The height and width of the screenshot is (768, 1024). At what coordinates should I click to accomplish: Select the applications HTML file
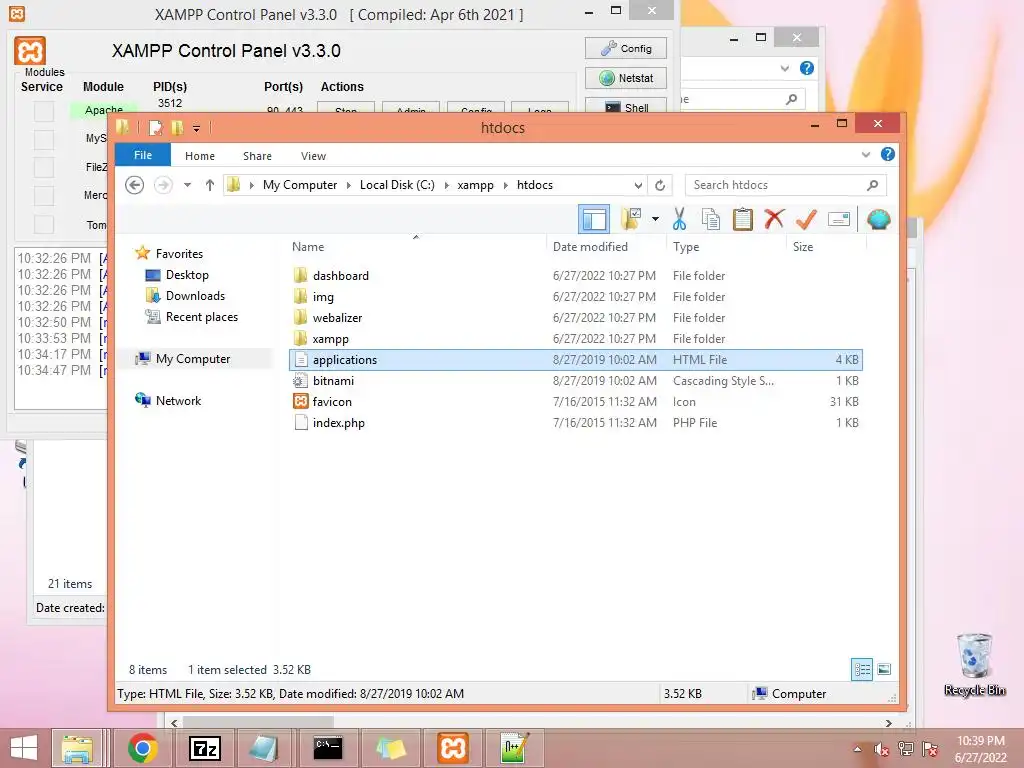point(575,360)
